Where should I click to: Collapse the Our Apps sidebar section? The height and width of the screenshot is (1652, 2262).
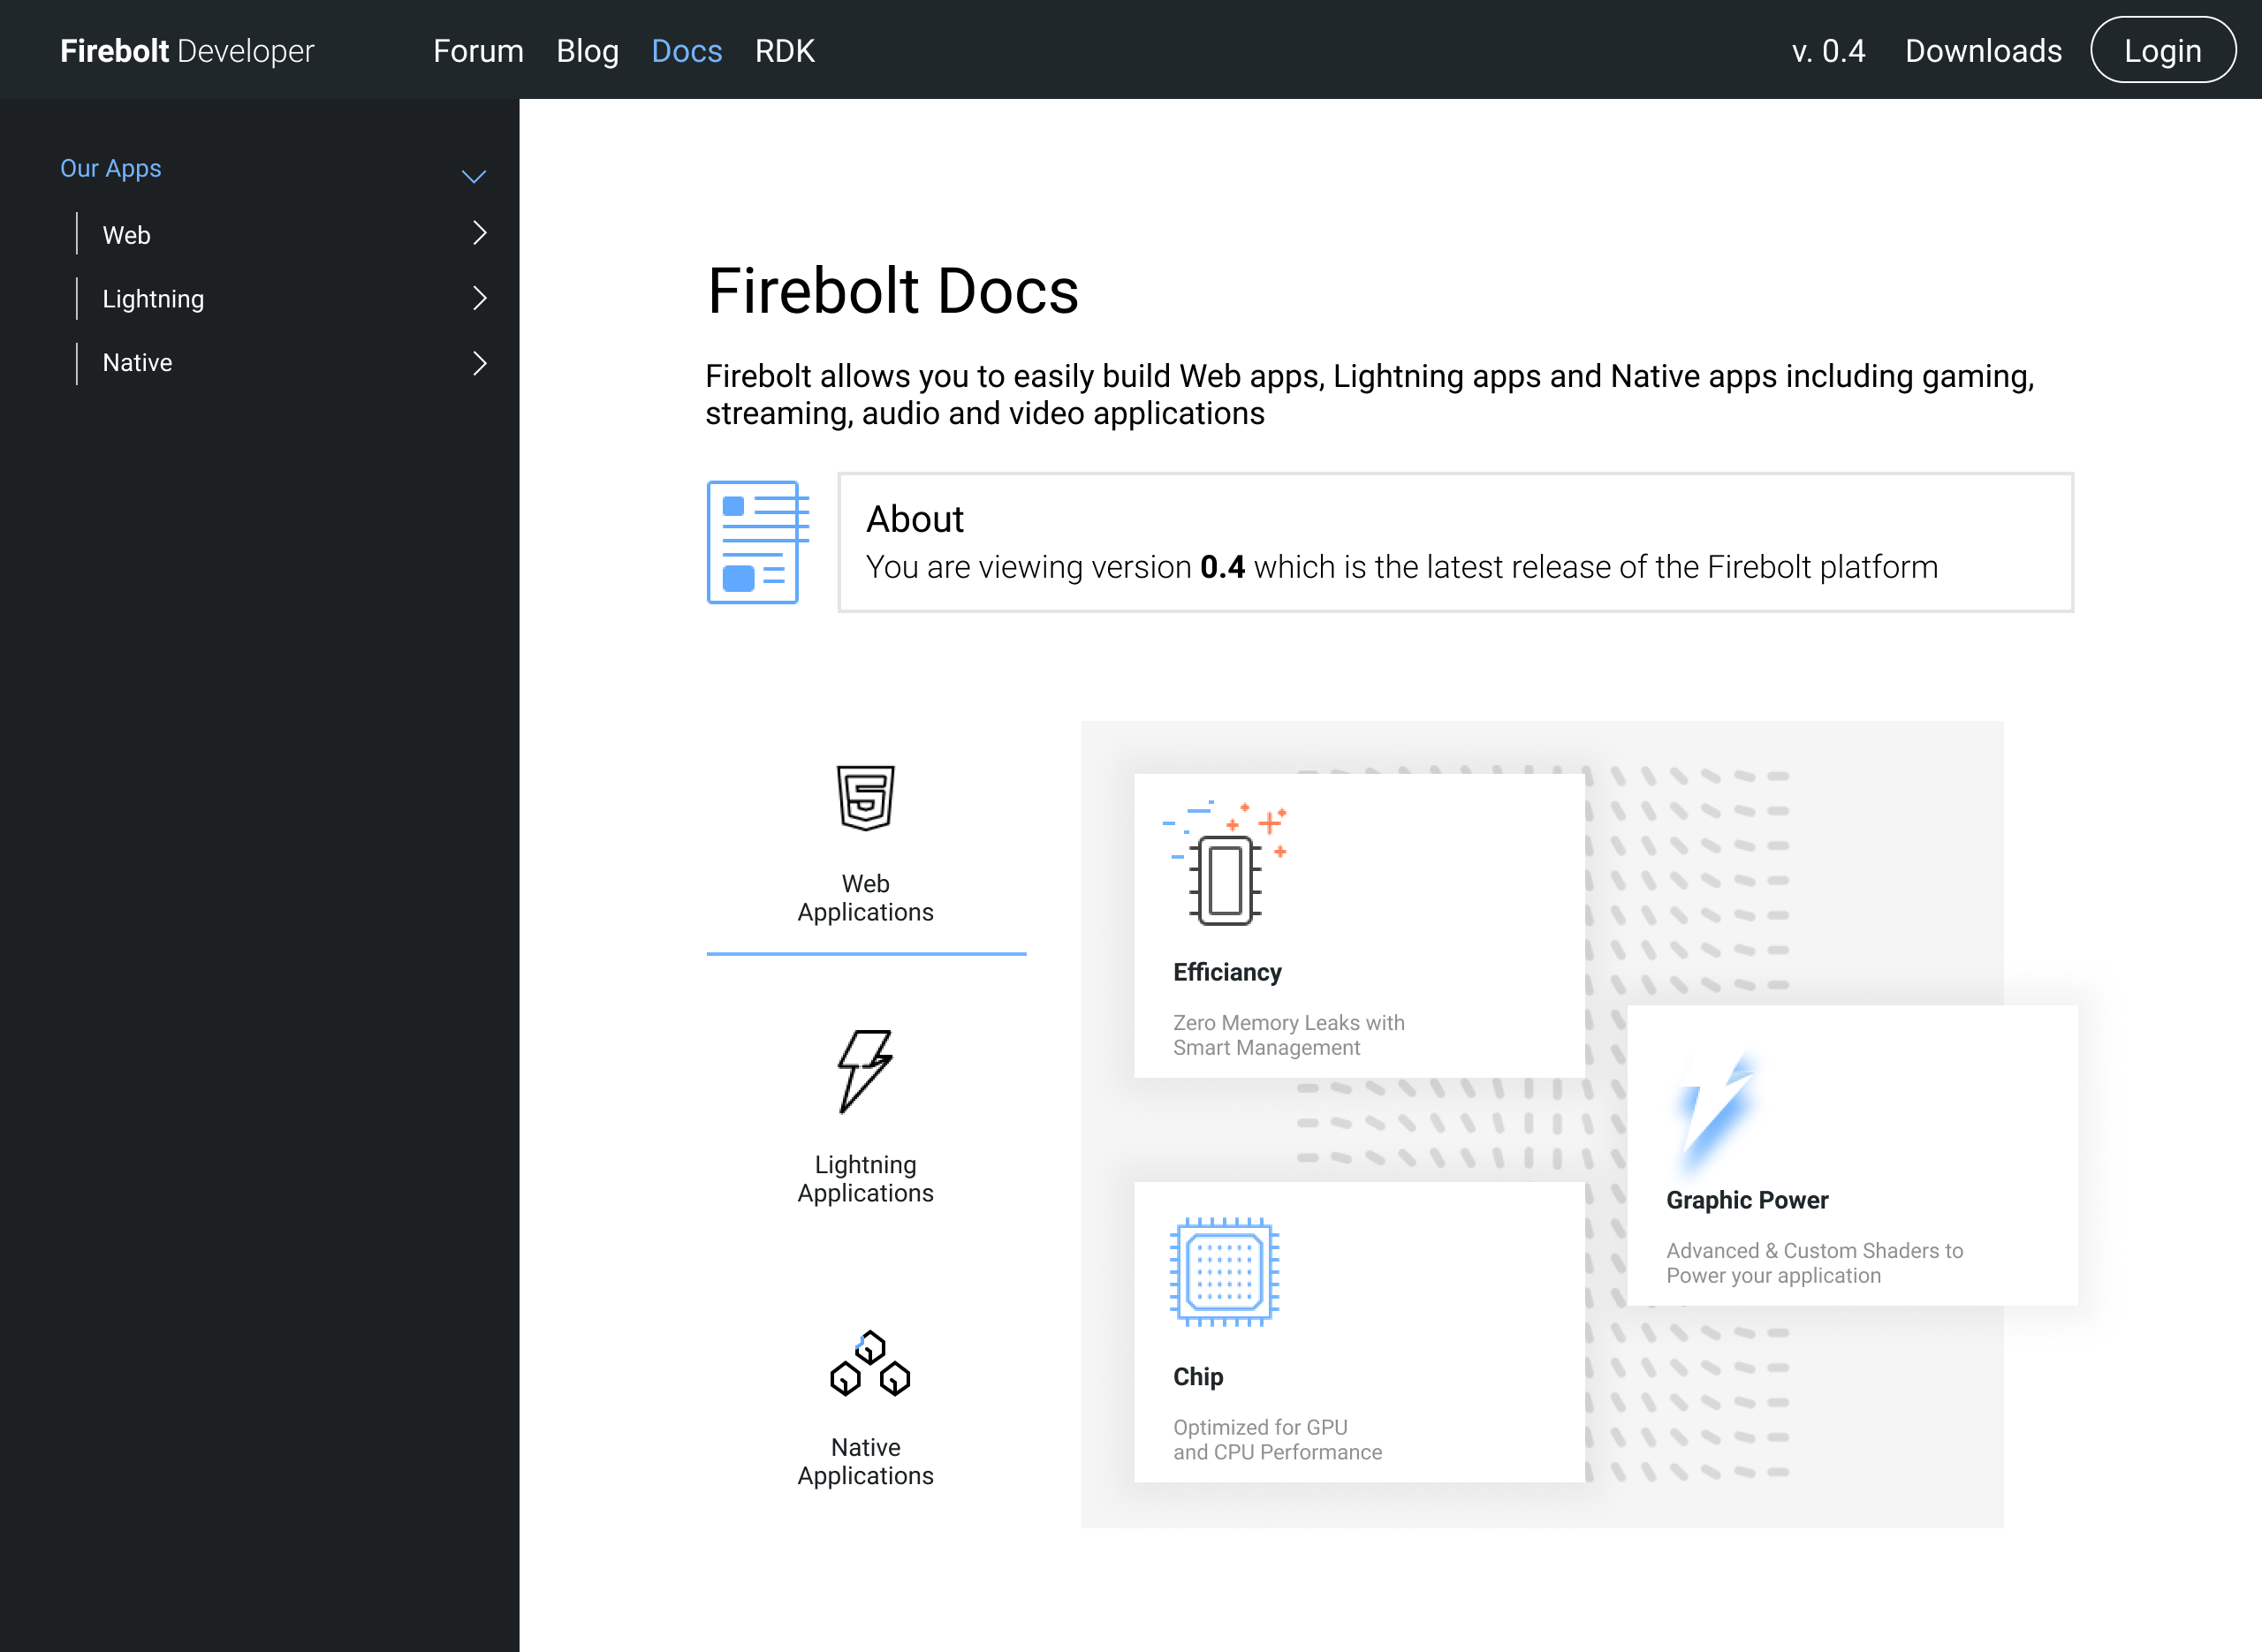(473, 177)
